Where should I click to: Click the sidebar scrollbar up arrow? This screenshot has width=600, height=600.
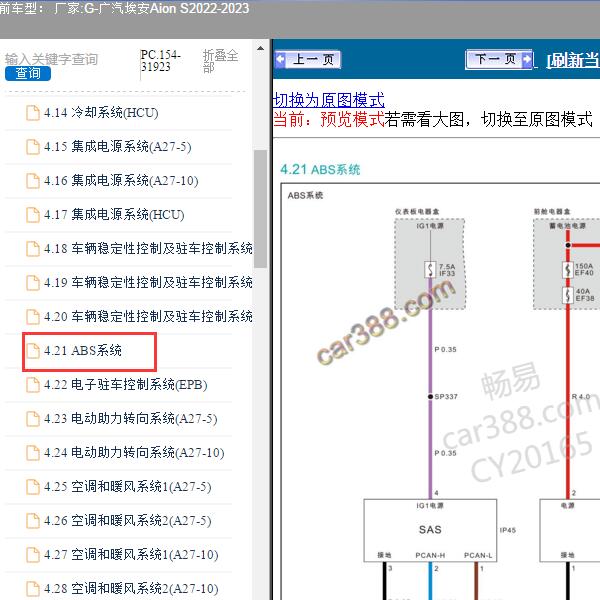click(261, 49)
